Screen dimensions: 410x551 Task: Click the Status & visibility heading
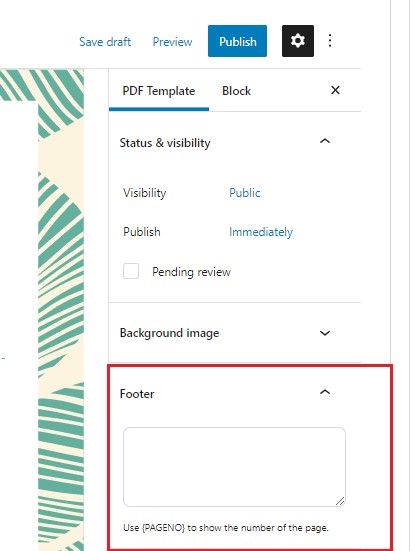(x=165, y=143)
